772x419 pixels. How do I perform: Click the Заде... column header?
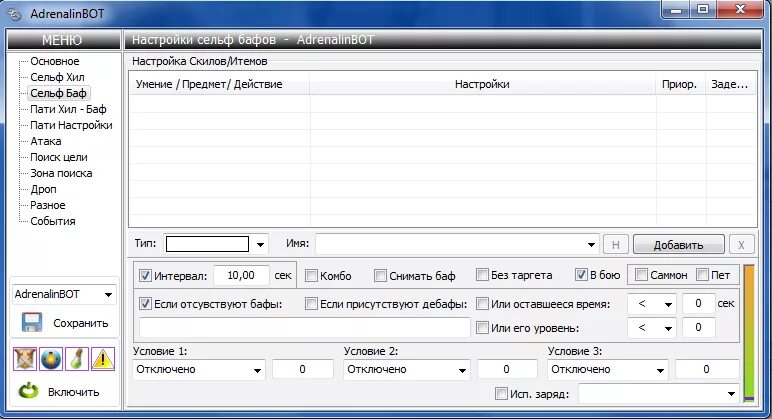click(x=731, y=84)
